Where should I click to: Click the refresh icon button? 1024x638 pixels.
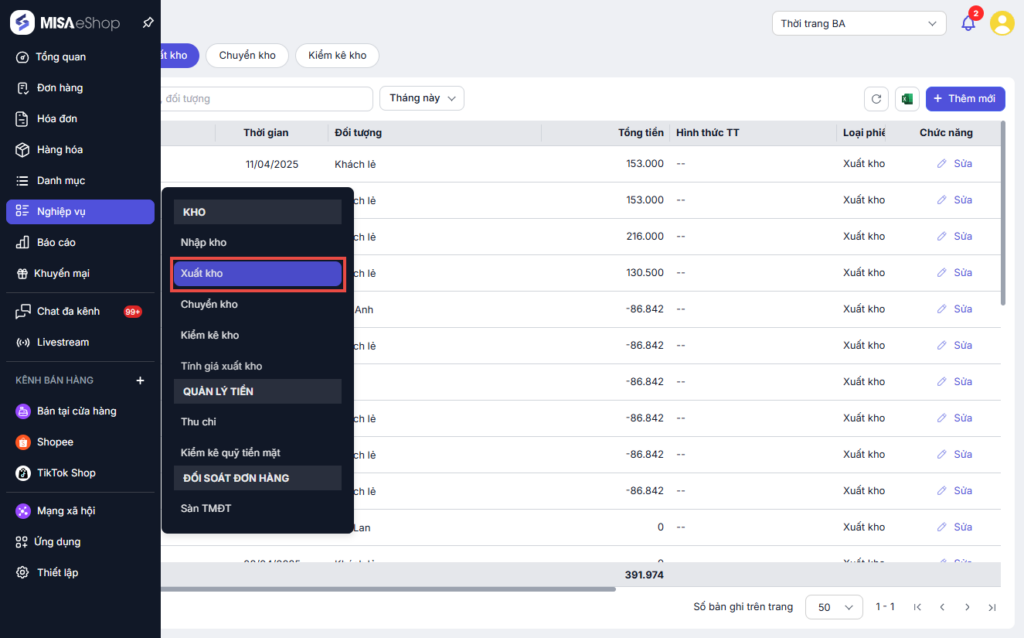tap(876, 99)
